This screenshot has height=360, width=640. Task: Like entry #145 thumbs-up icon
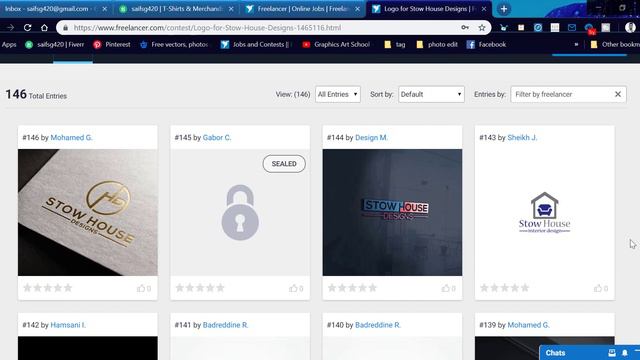point(293,288)
